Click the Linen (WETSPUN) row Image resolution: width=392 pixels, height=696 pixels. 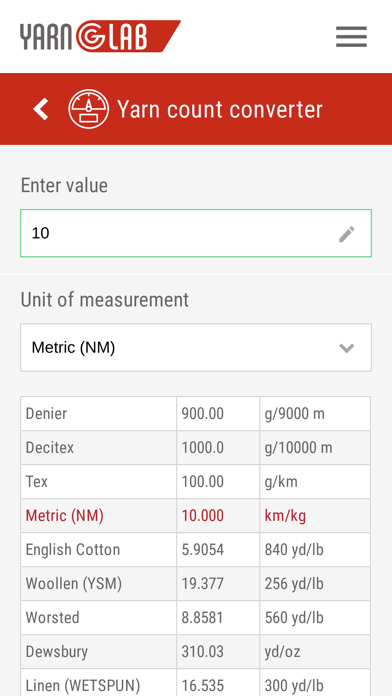[195, 683]
